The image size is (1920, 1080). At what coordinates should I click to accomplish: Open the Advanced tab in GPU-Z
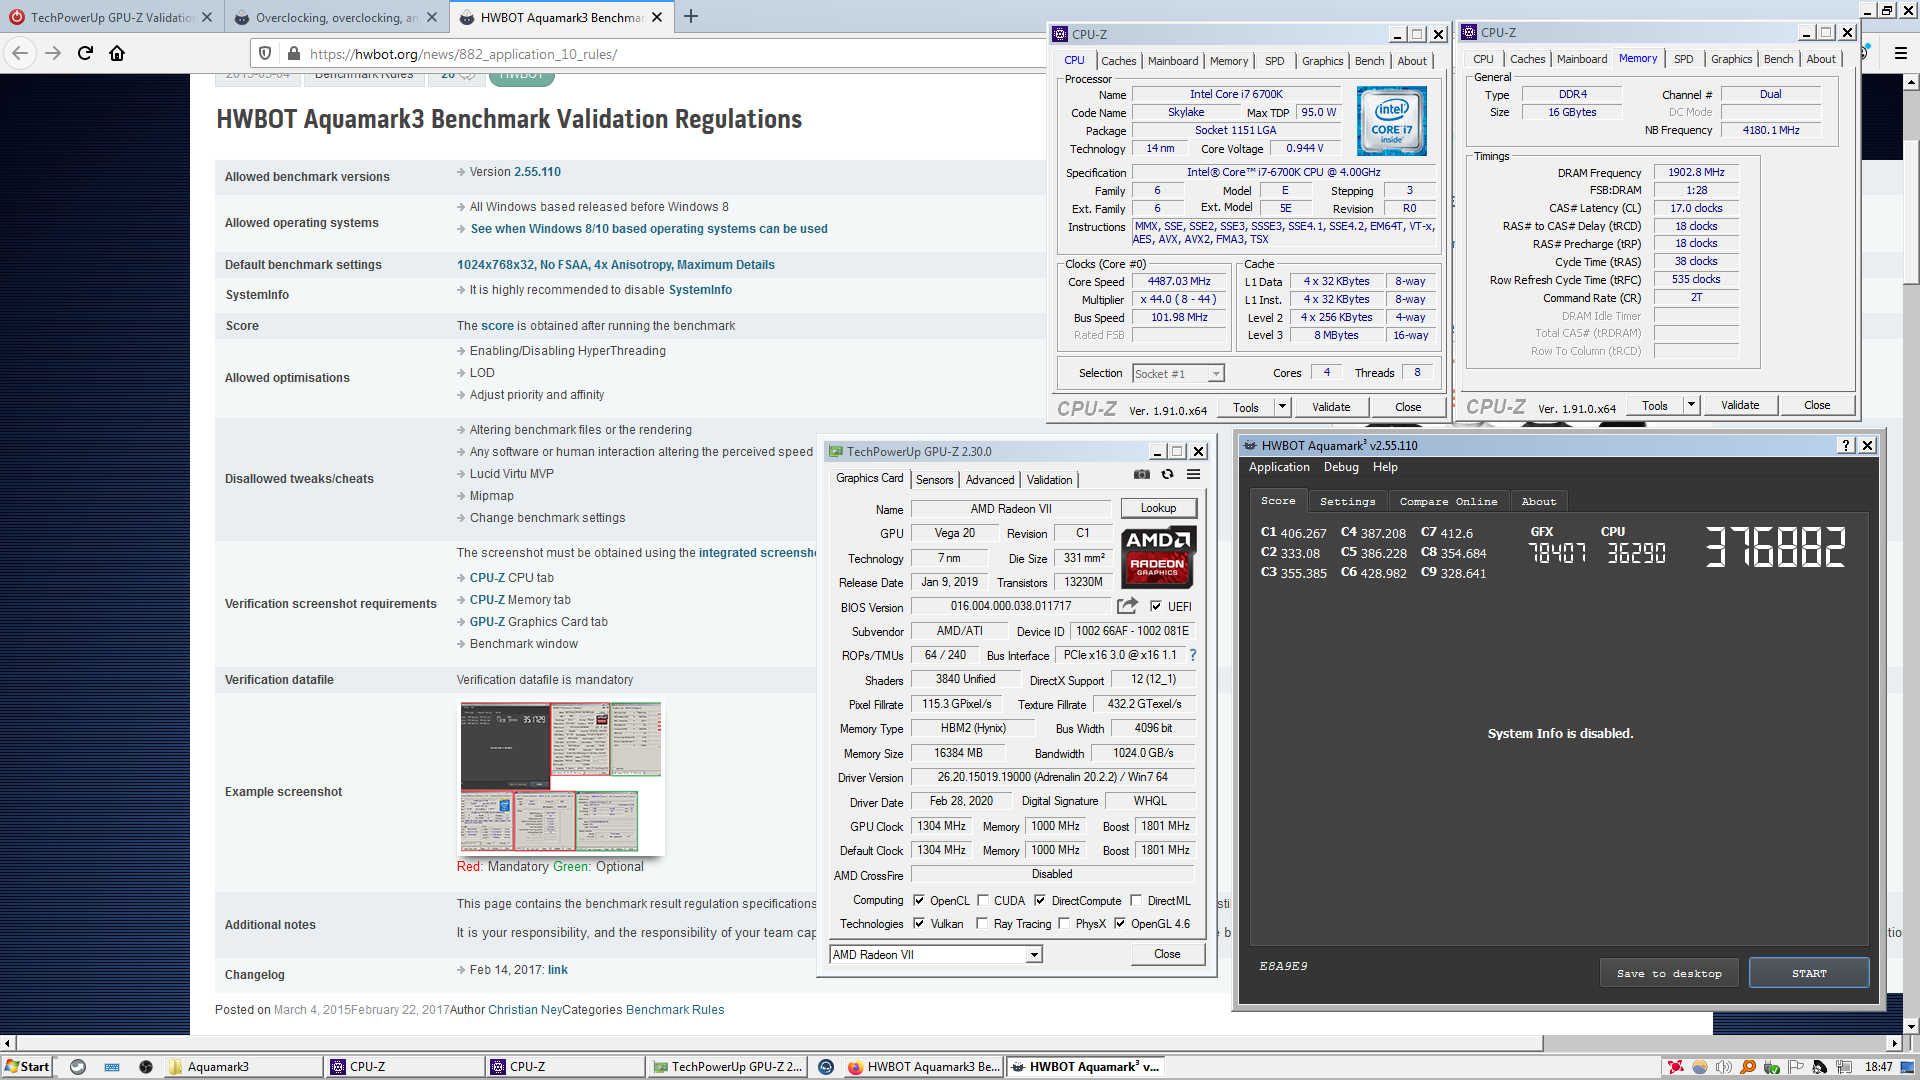(x=990, y=480)
